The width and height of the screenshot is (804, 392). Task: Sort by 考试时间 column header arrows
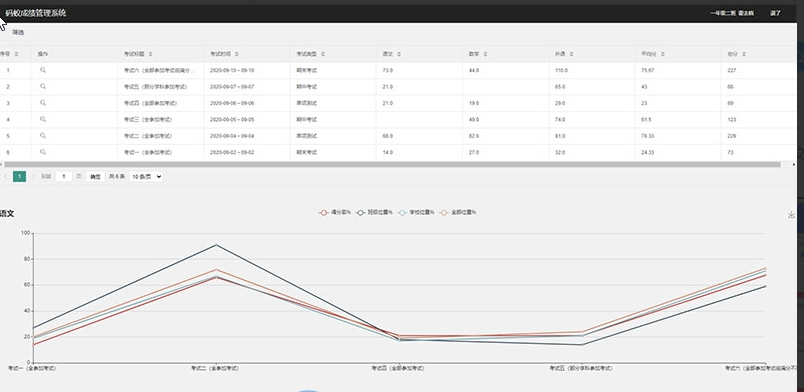point(236,54)
